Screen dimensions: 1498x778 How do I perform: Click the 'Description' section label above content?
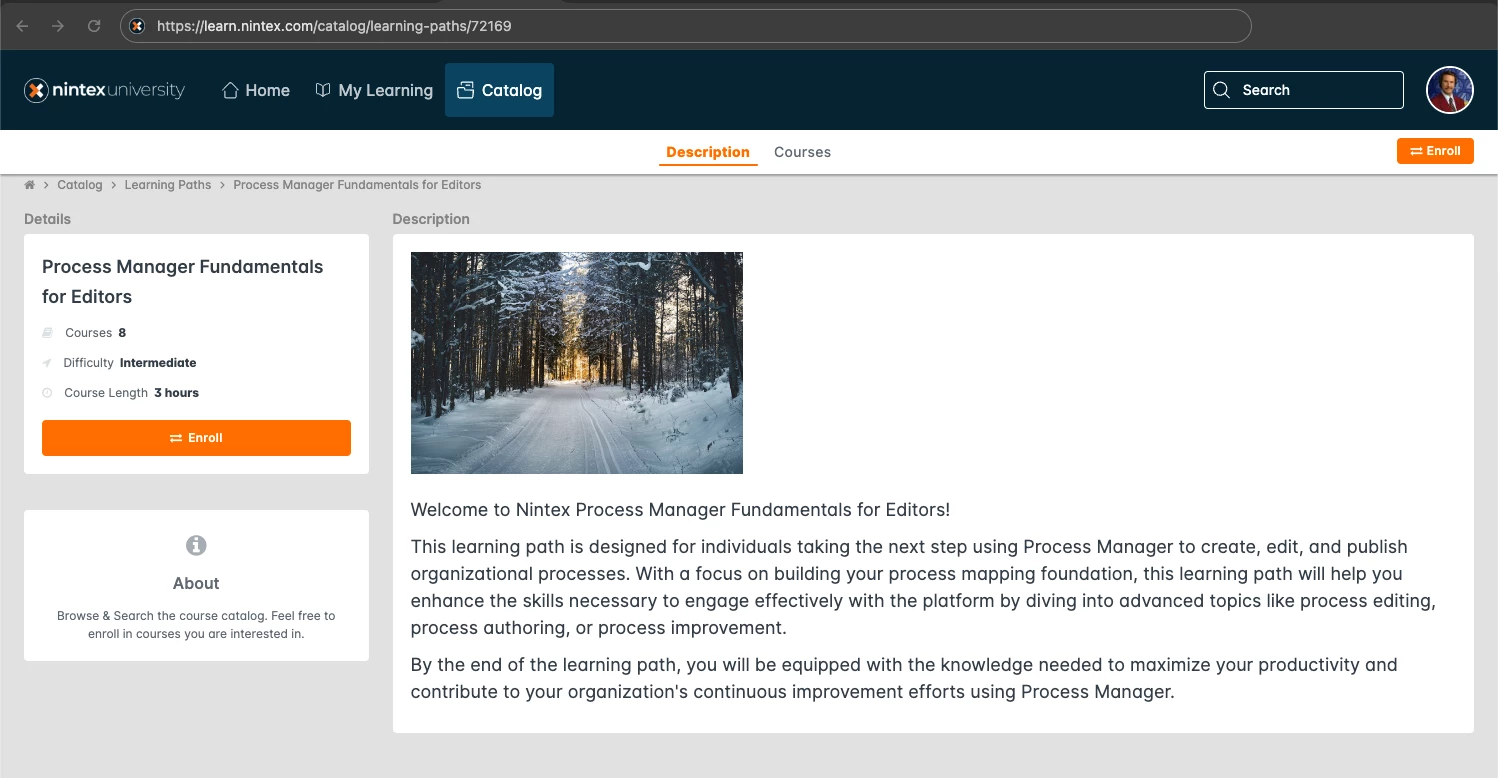pos(431,219)
